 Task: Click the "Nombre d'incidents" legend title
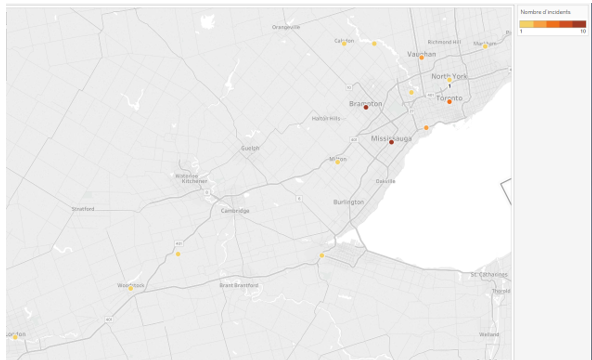(546, 12)
